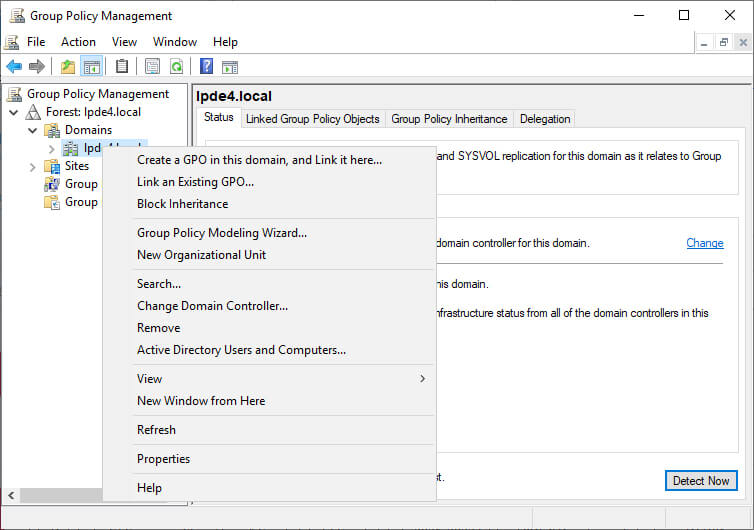
Task: Expand the lpde4.local domain node
Action: tap(51, 149)
